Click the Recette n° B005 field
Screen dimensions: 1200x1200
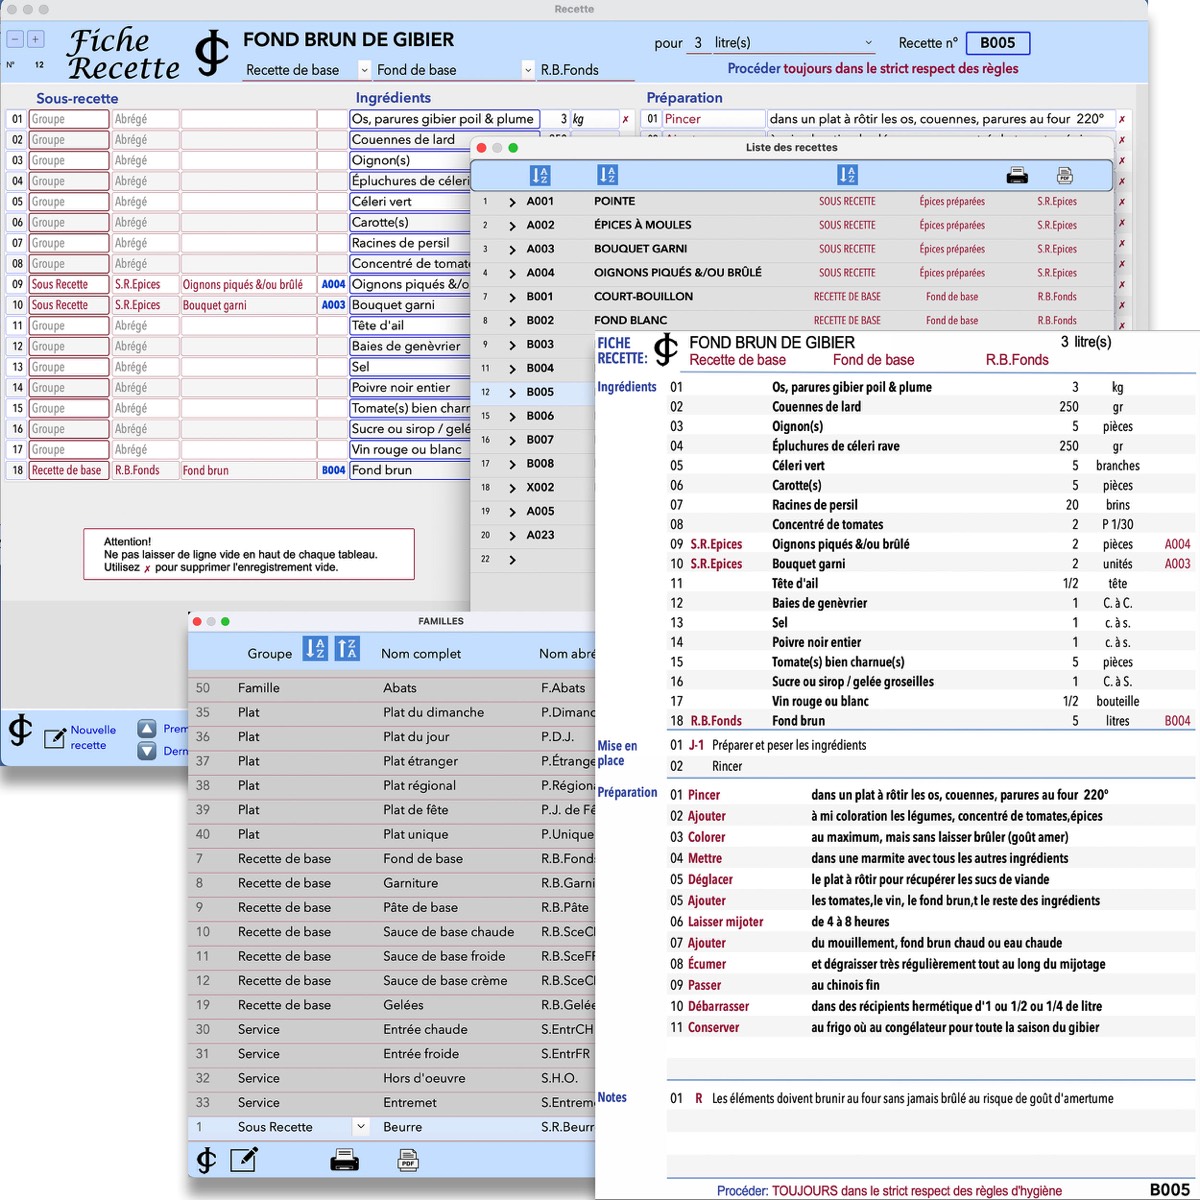[x=998, y=43]
